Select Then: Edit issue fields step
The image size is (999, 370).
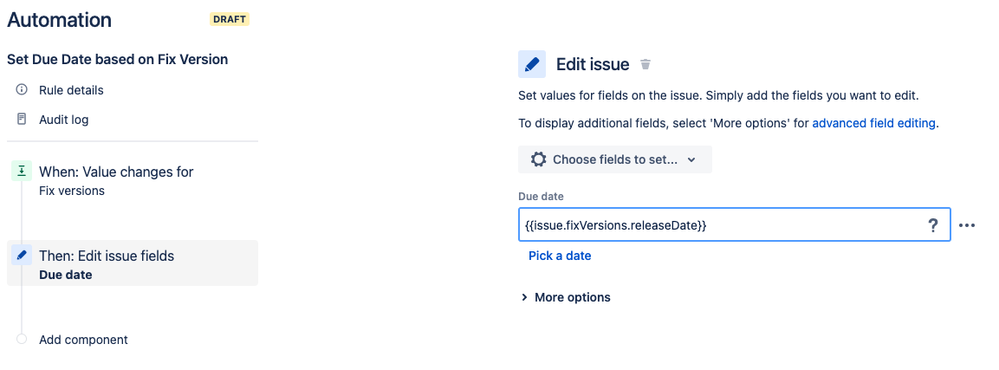point(133,263)
